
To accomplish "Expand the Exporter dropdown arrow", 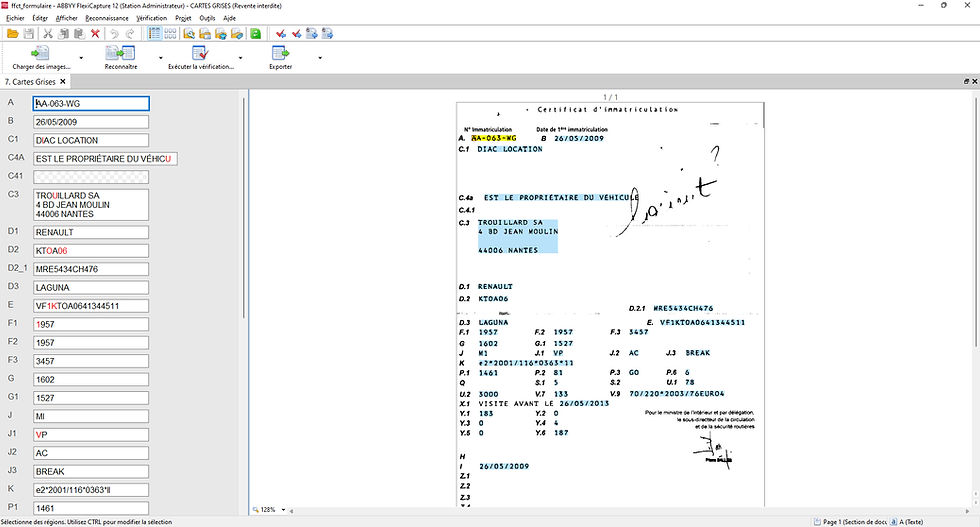I will point(320,58).
